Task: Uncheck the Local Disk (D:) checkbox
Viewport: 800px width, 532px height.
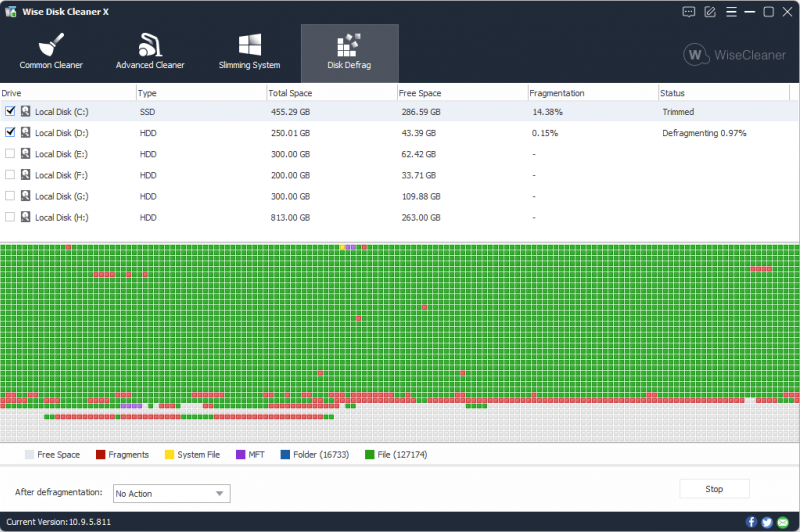Action: pos(10,133)
